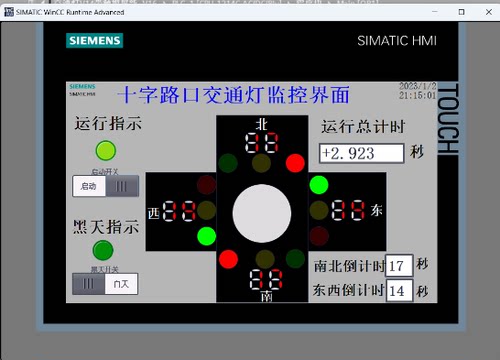Click the date and time 2023/1/2 21:15:01
500x360 pixels.
418,91
